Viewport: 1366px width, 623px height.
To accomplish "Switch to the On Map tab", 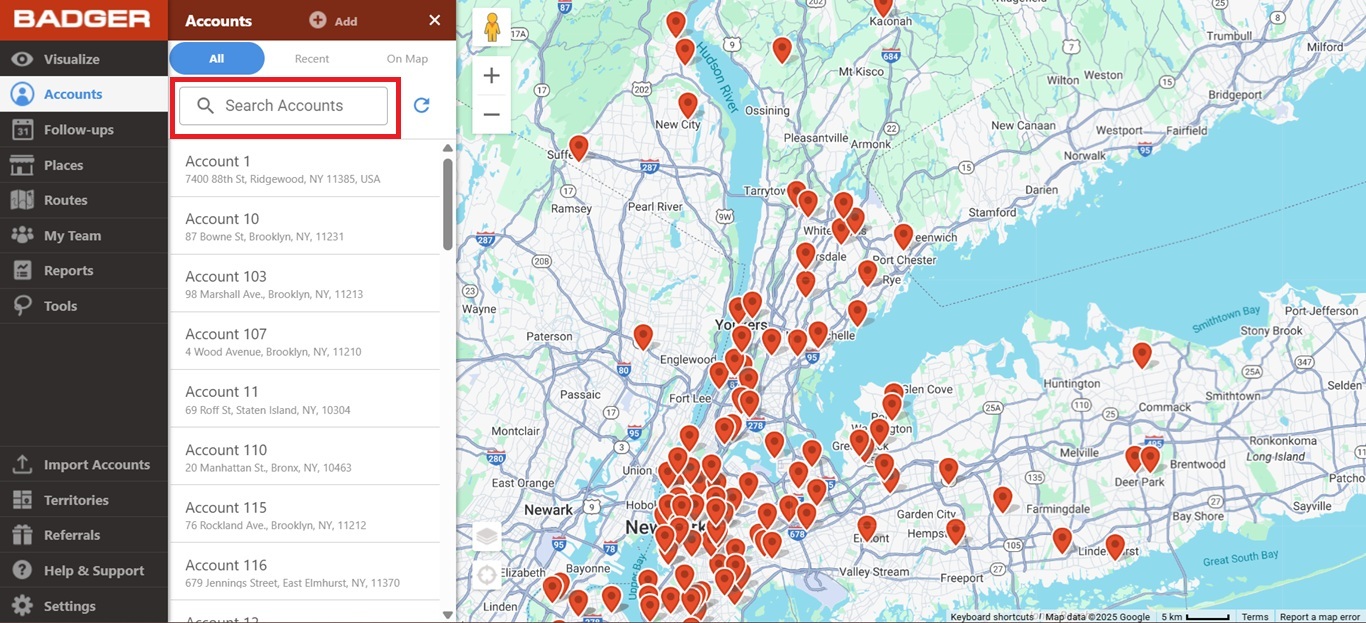I will point(407,59).
